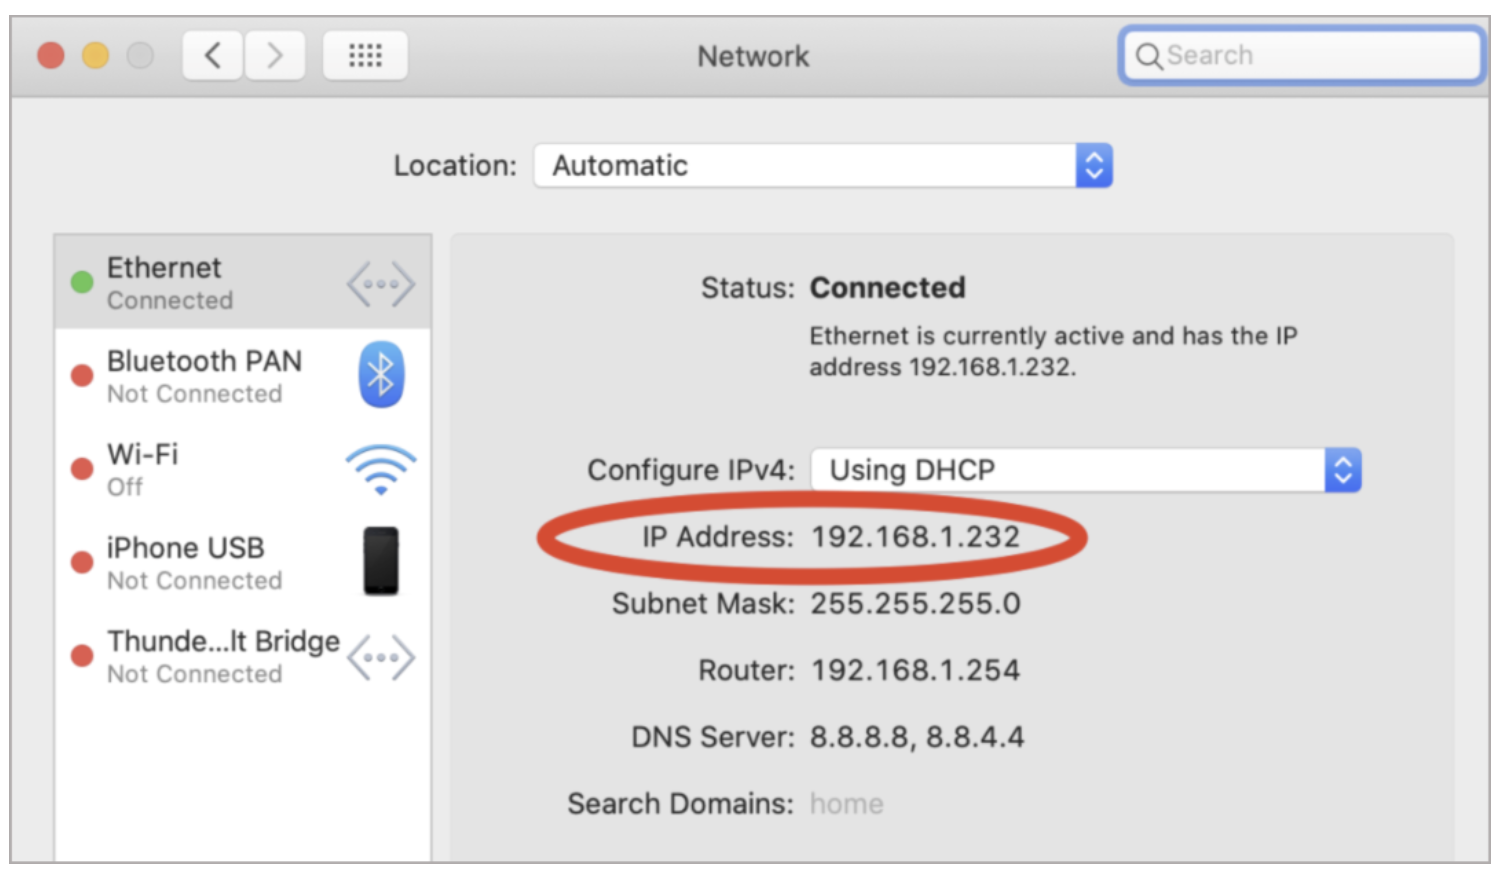Click the Ethernet connection arrows icon
1506x874 pixels.
pos(380,284)
